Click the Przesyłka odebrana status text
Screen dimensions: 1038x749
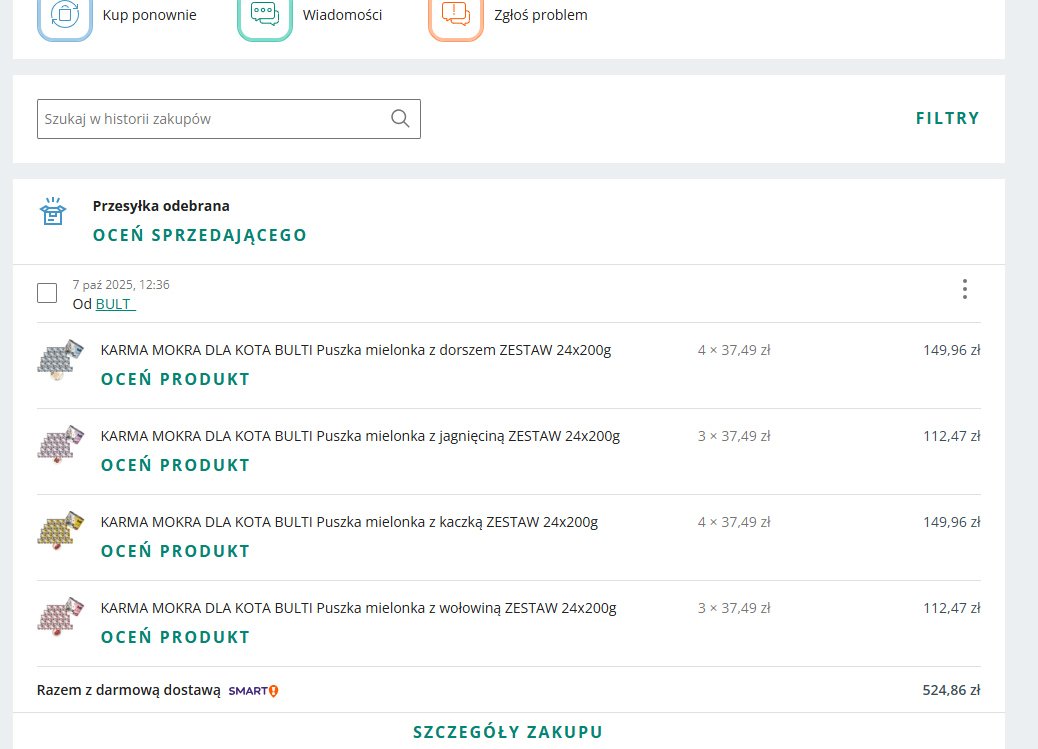(161, 206)
